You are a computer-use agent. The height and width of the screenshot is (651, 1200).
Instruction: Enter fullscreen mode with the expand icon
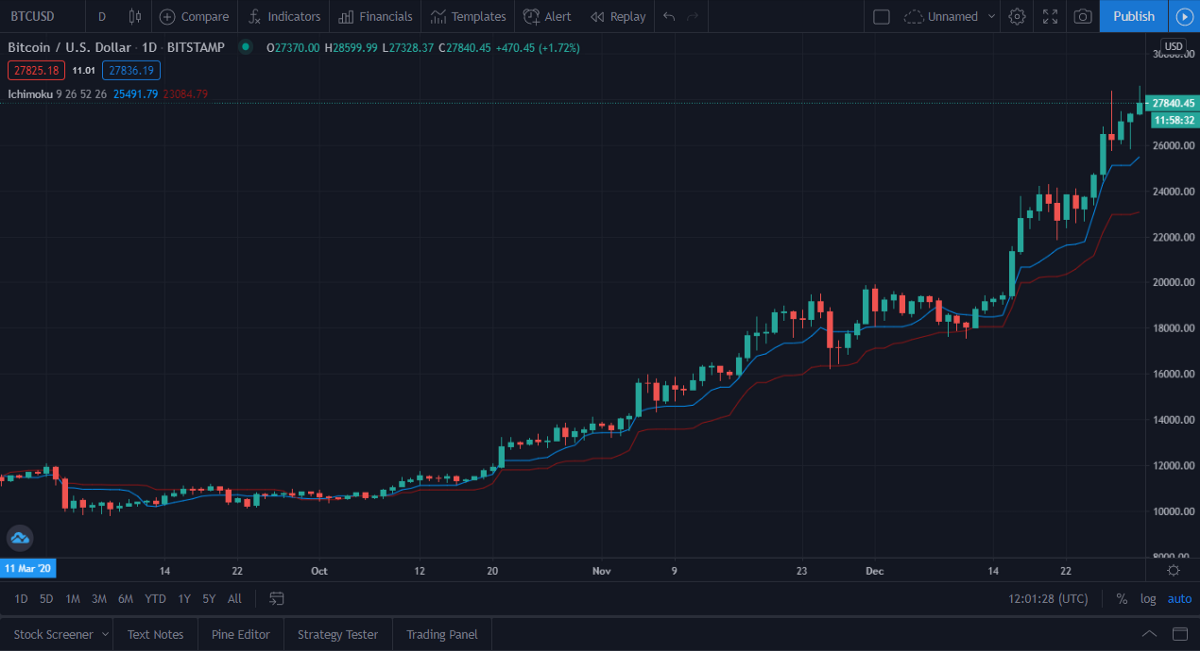coord(1050,16)
